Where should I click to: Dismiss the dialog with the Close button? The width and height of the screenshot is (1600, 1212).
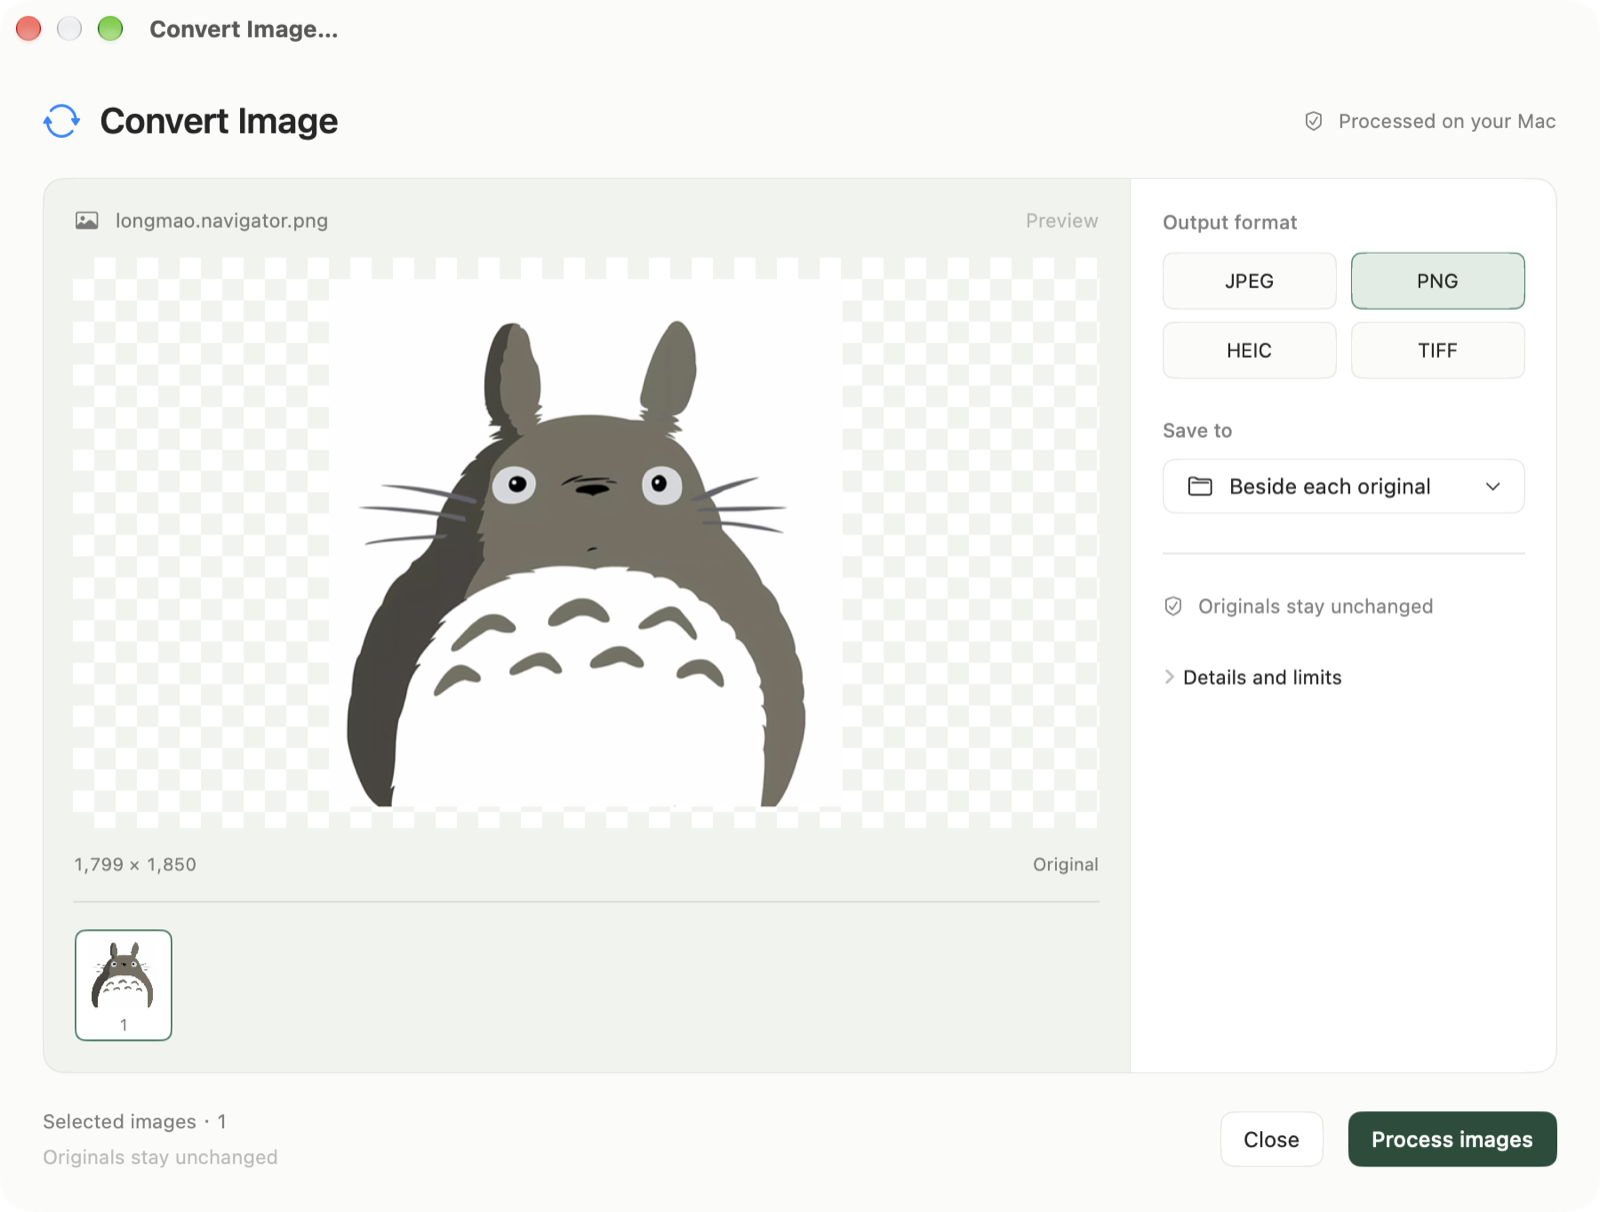click(x=1271, y=1139)
